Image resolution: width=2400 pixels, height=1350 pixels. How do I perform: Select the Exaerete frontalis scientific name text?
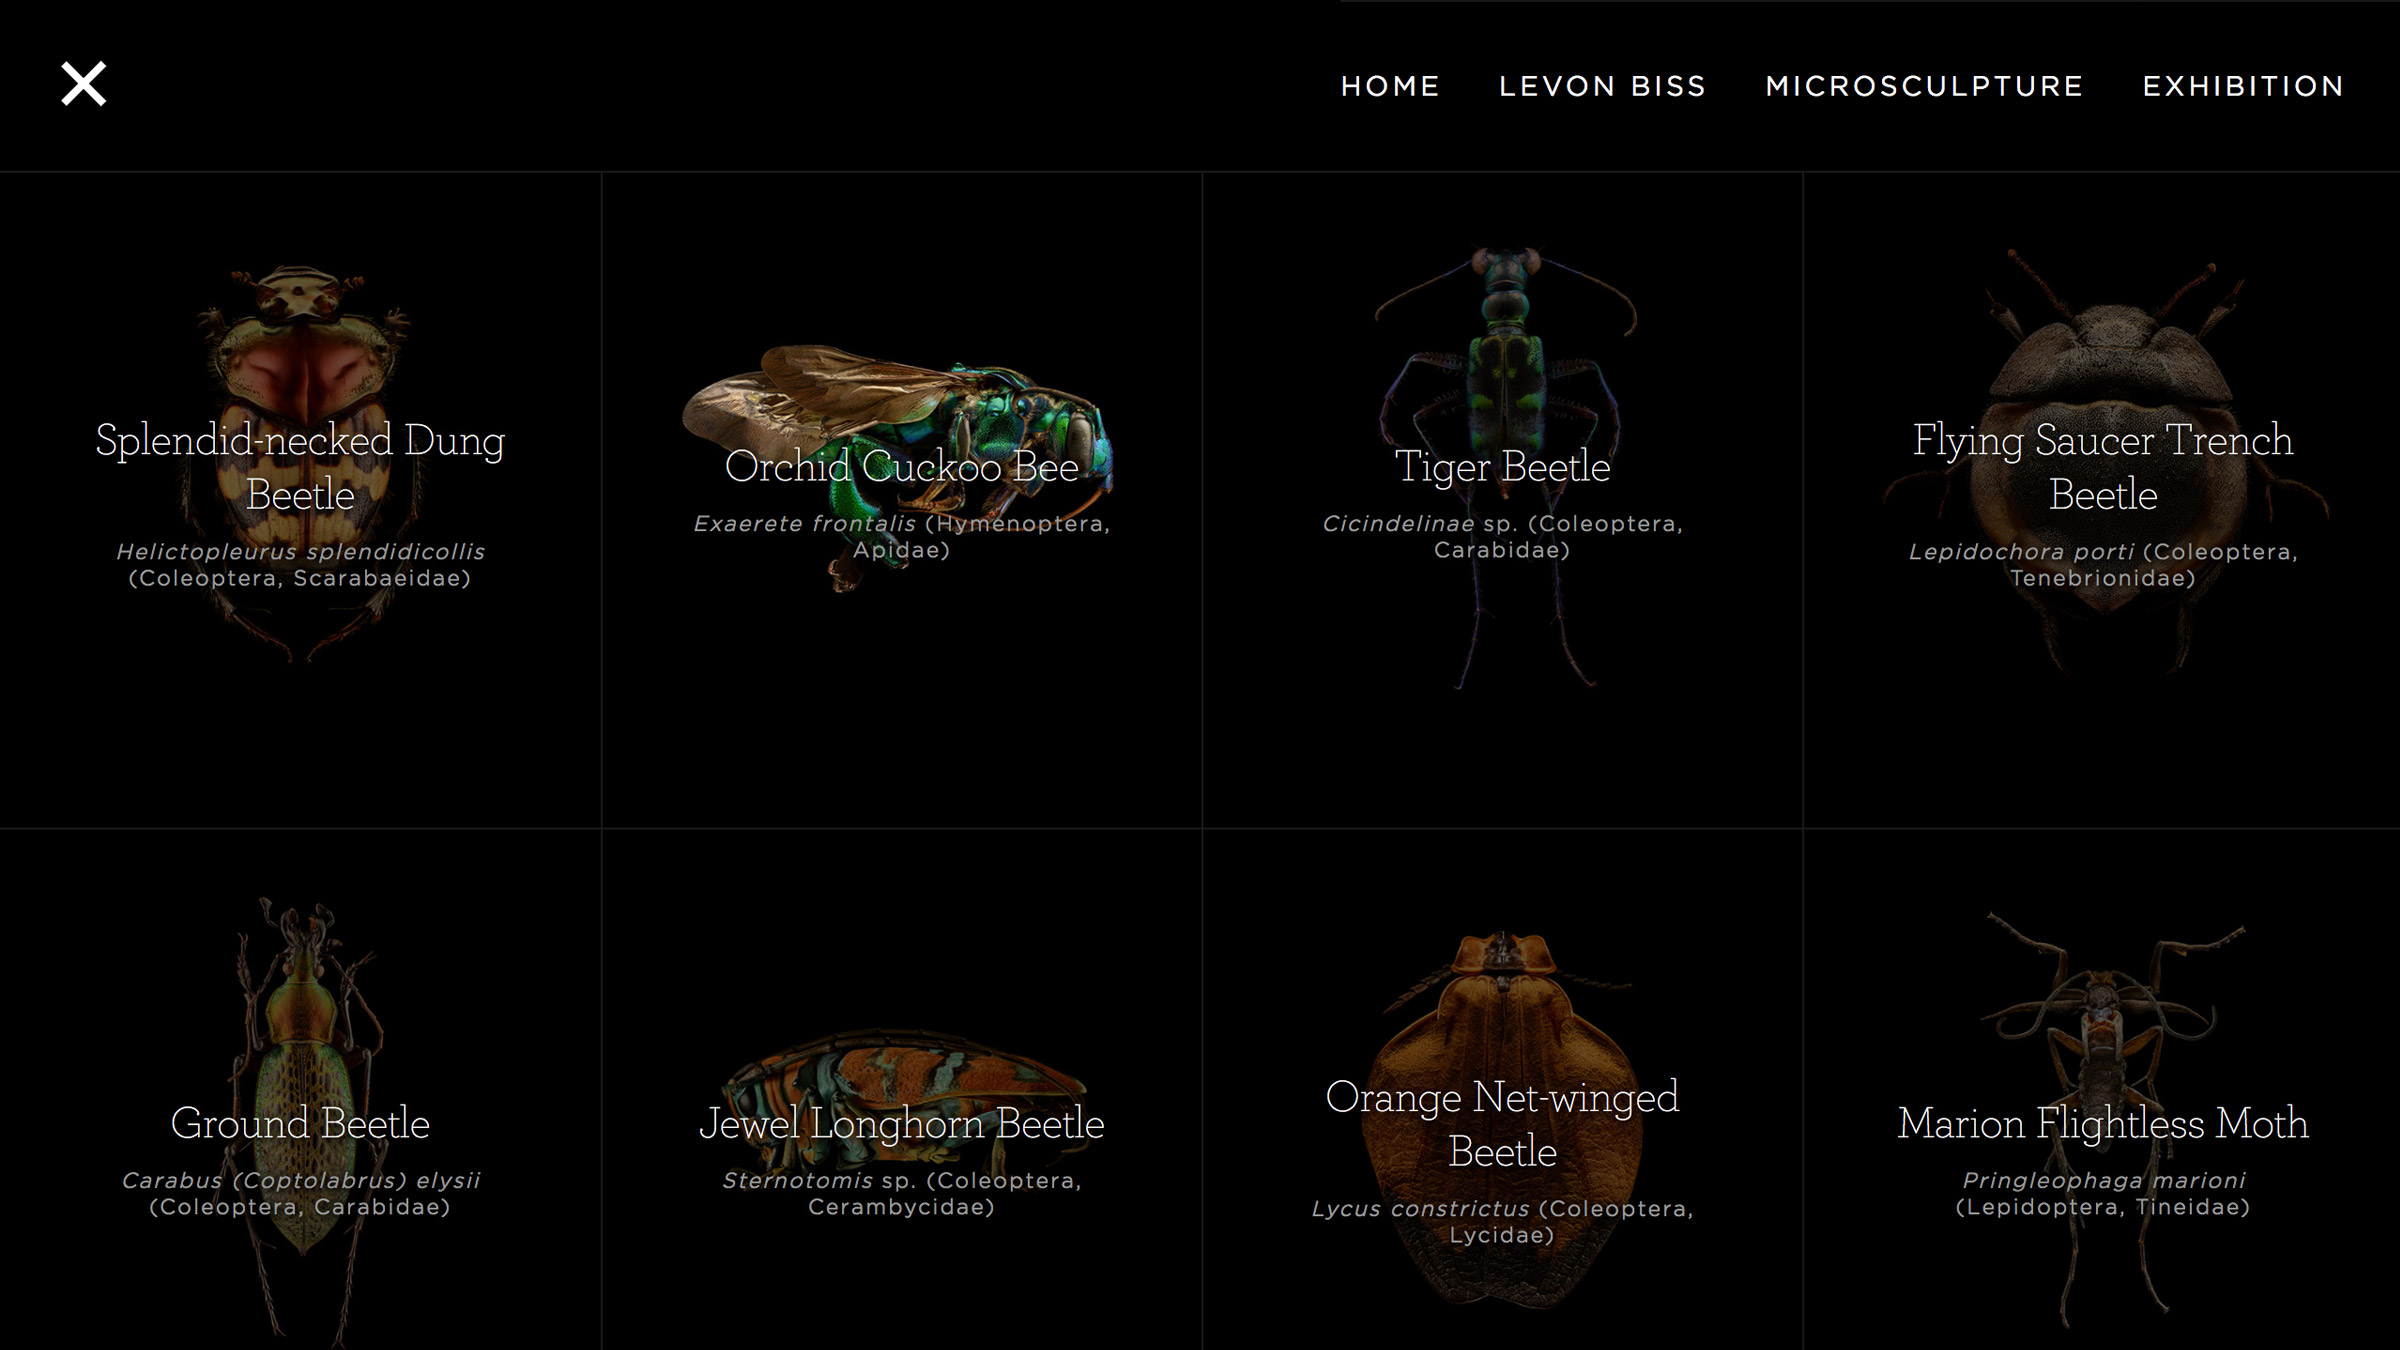(x=804, y=524)
